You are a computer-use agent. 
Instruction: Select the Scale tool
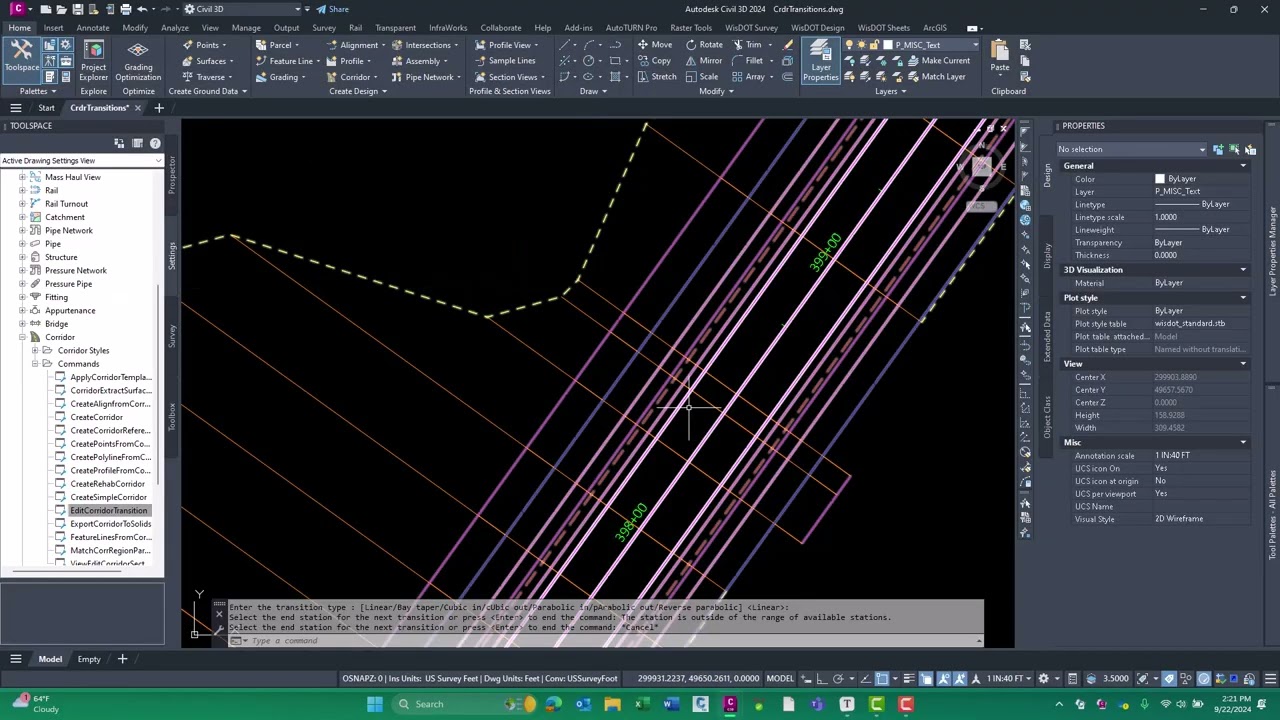tap(701, 77)
